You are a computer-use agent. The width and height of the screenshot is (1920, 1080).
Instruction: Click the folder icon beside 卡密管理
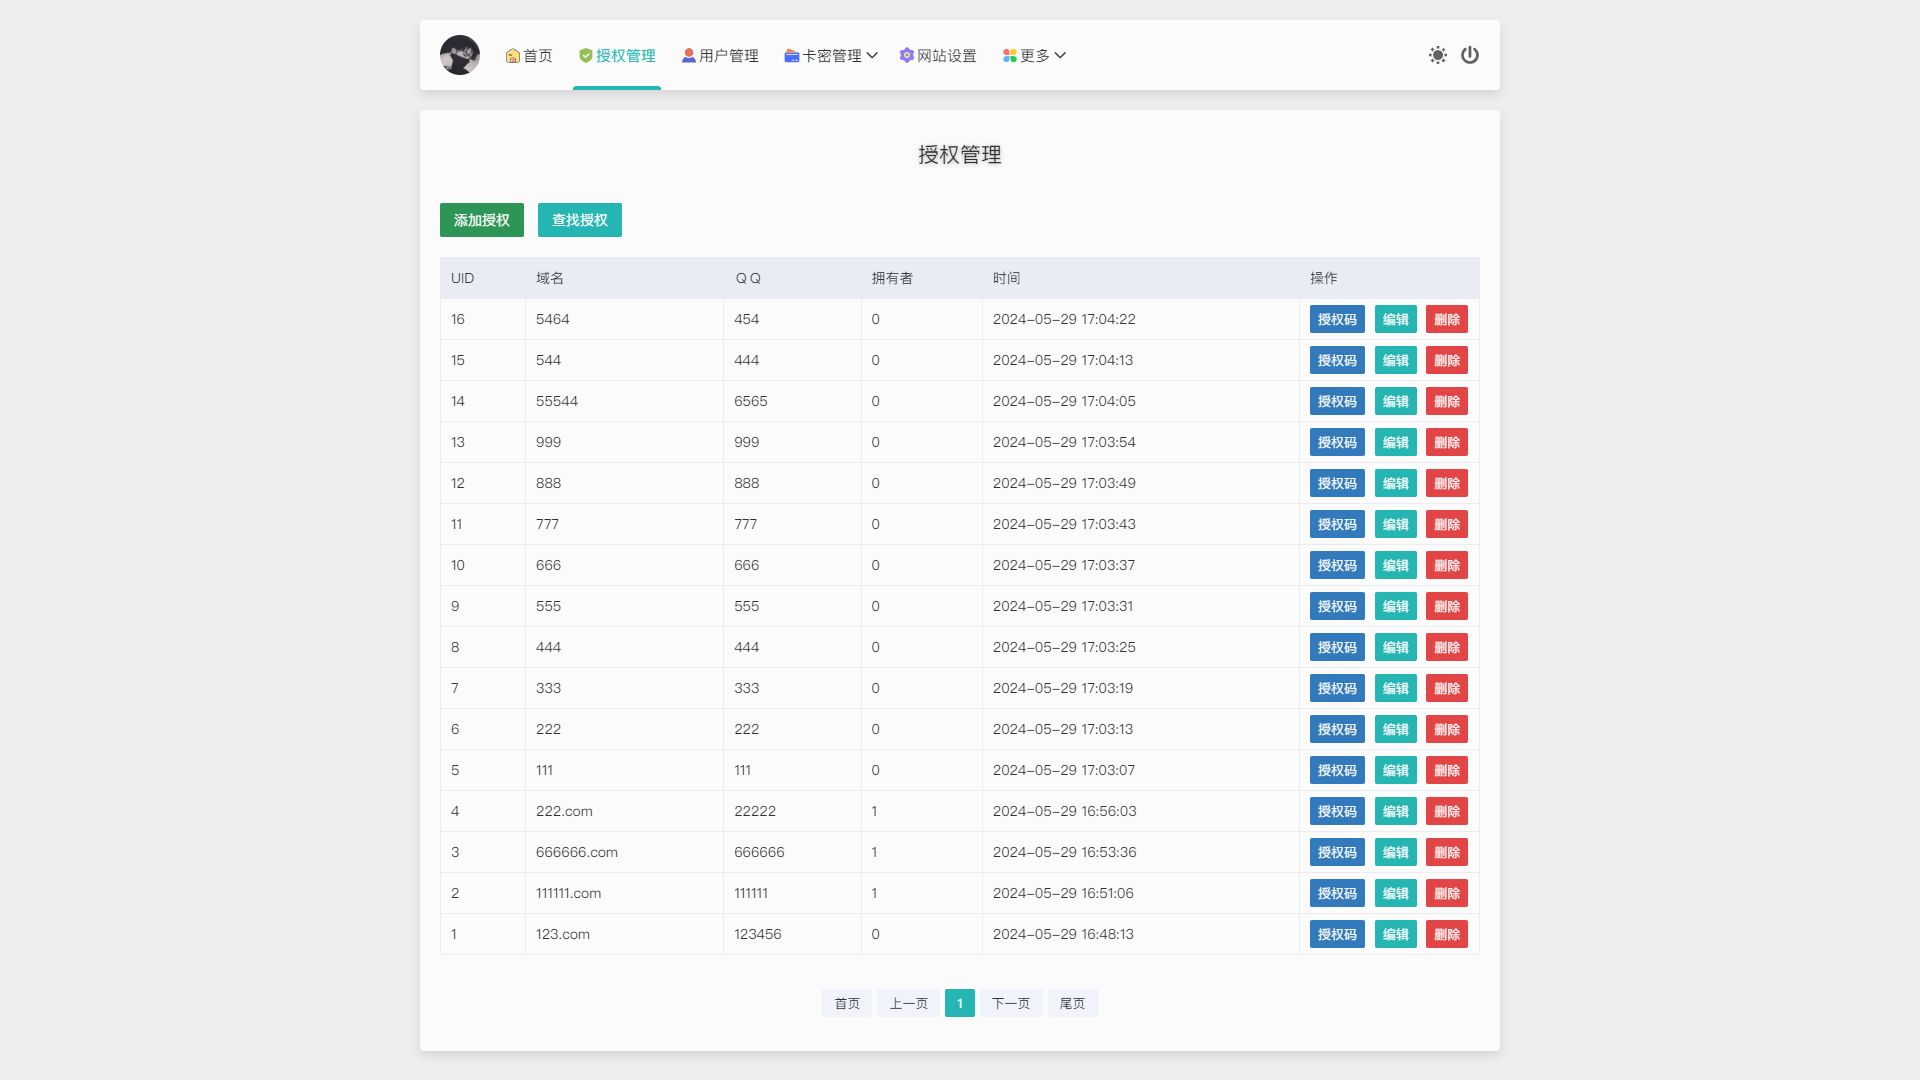pos(790,56)
